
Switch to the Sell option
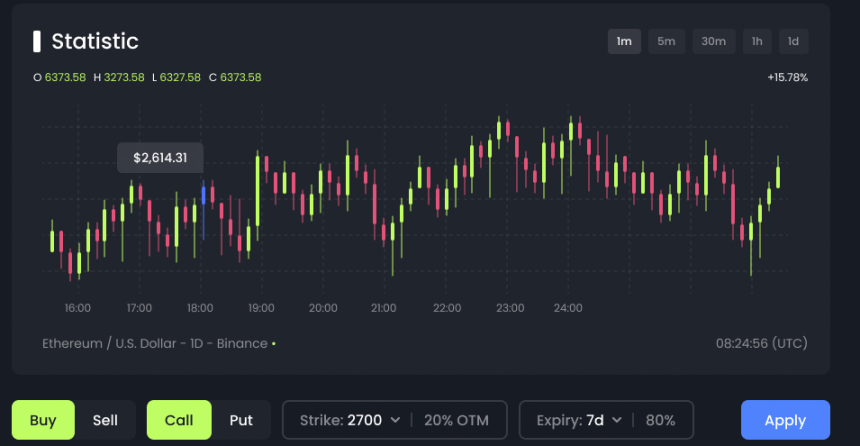click(105, 420)
